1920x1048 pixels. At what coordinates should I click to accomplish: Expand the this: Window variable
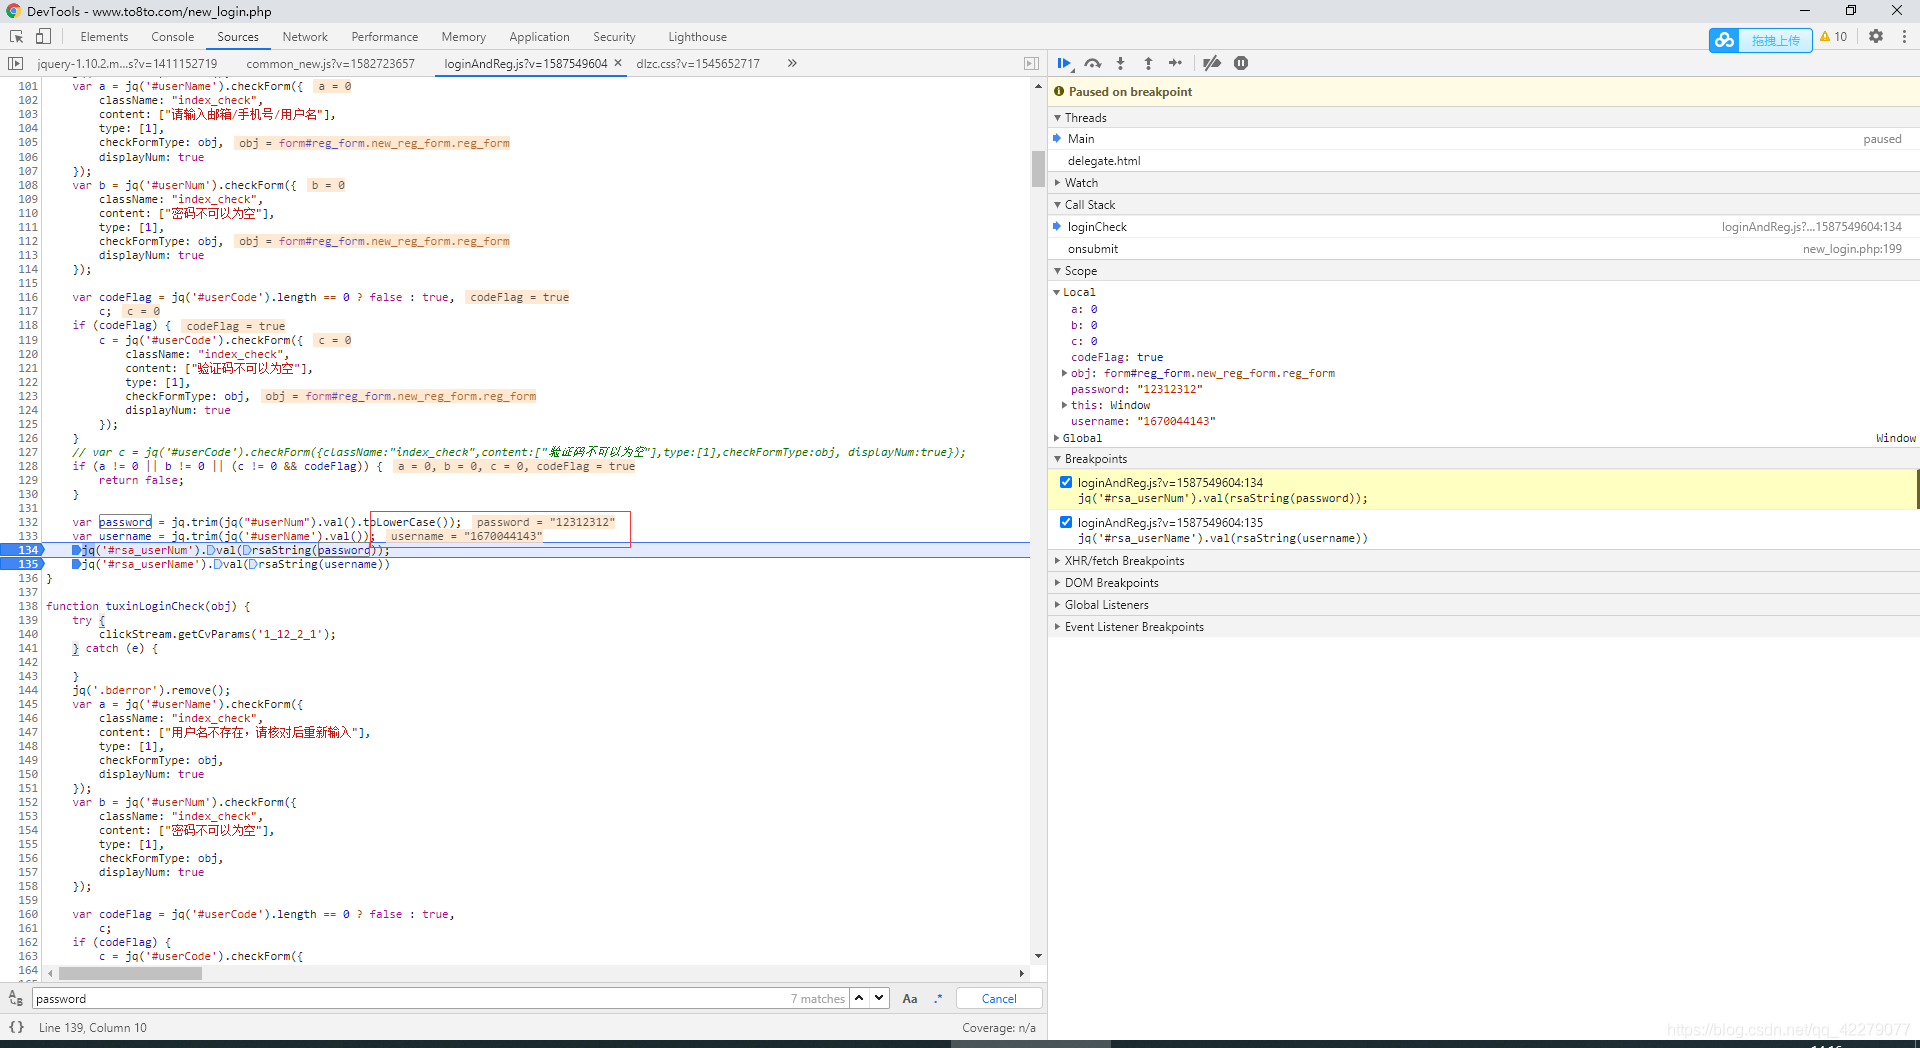click(x=1065, y=405)
